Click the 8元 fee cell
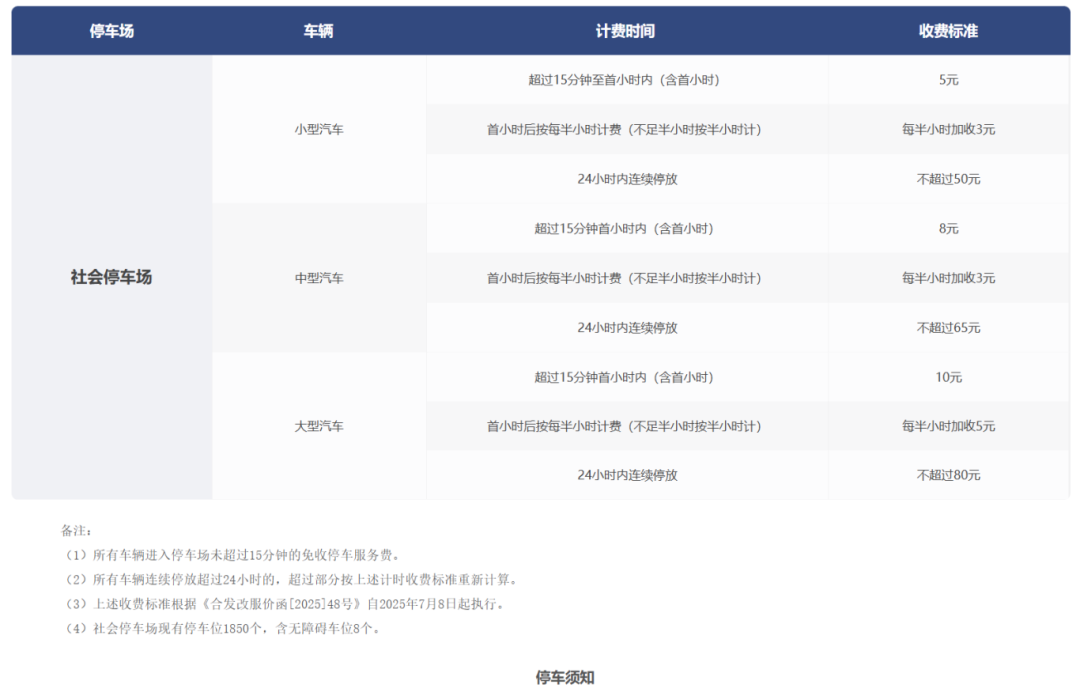Screen dimensions: 1080x692 pos(948,229)
